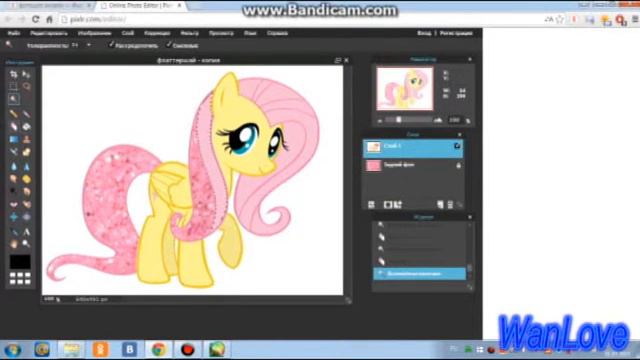Select the Zoom tool in toolbox
Viewport: 640px width, 360px height.
pos(27,244)
